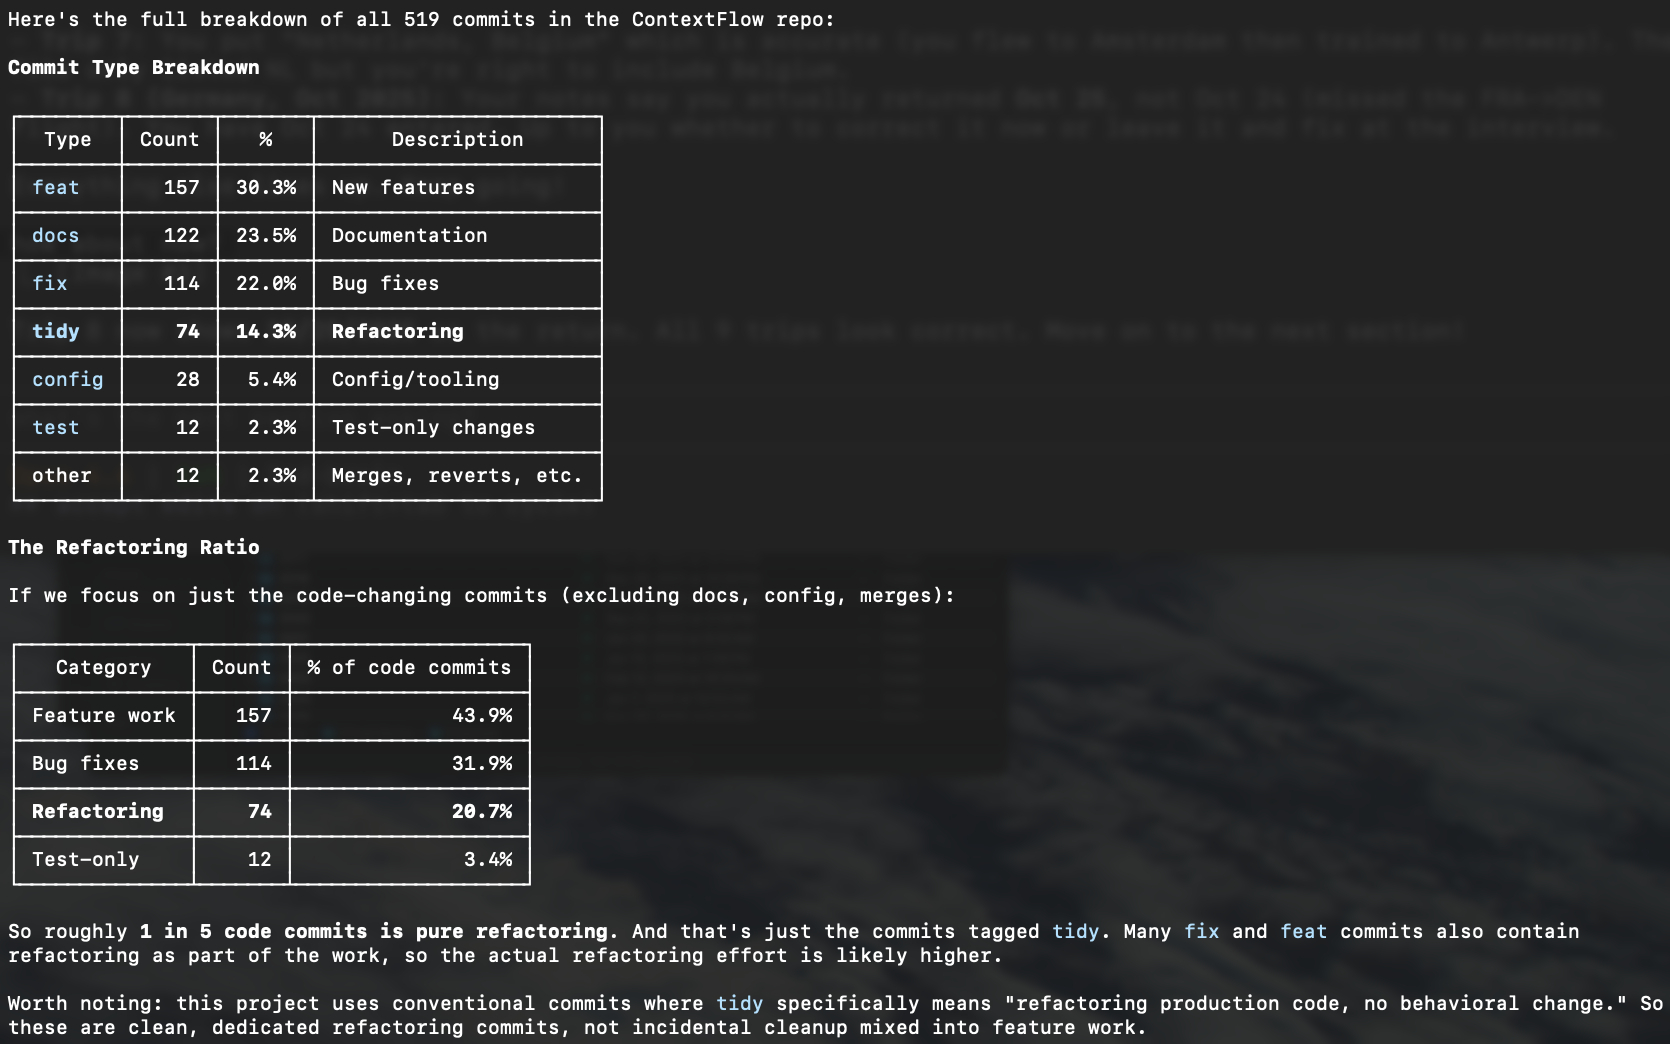Click the 'Description' column header

point(457,140)
